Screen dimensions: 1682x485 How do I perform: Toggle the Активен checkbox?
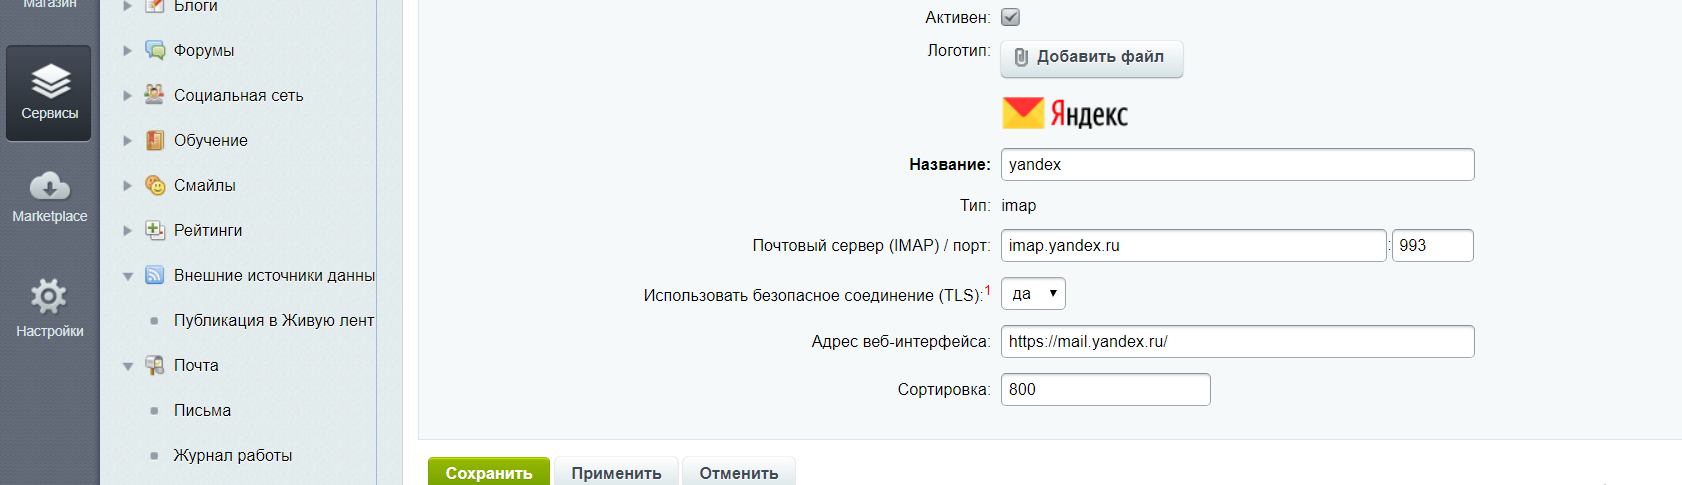pos(1011,17)
